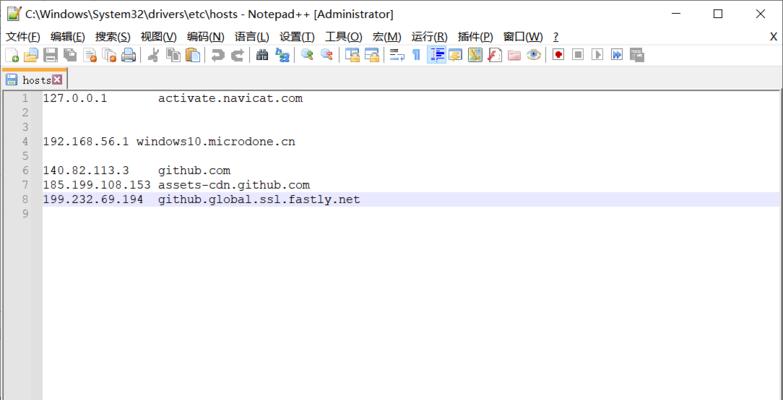The image size is (783, 400).
Task: Cut selection with the scissors icon
Action: click(153, 55)
